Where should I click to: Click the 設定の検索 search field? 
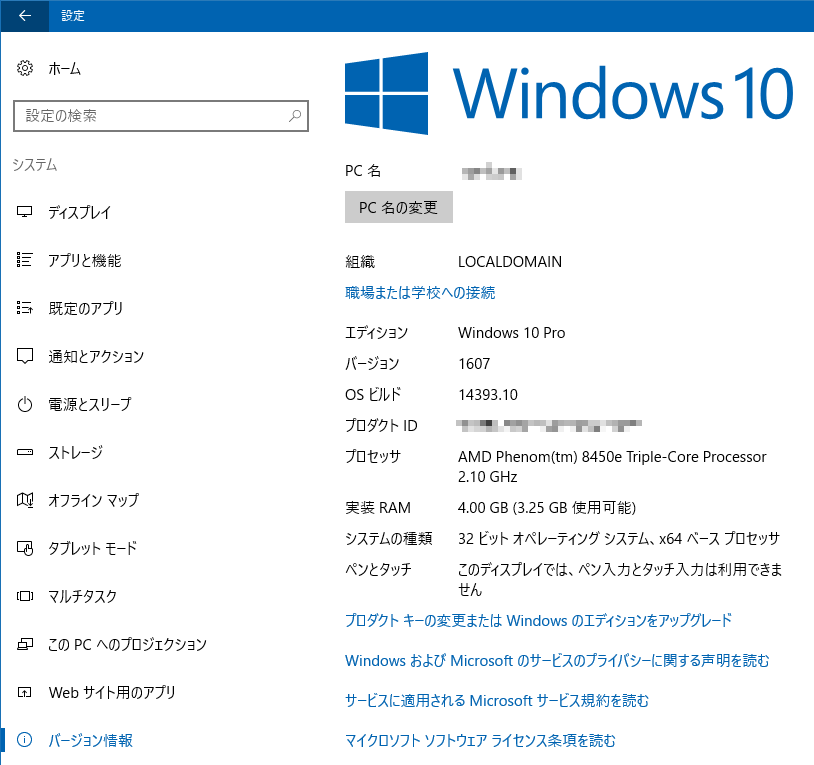[x=161, y=116]
